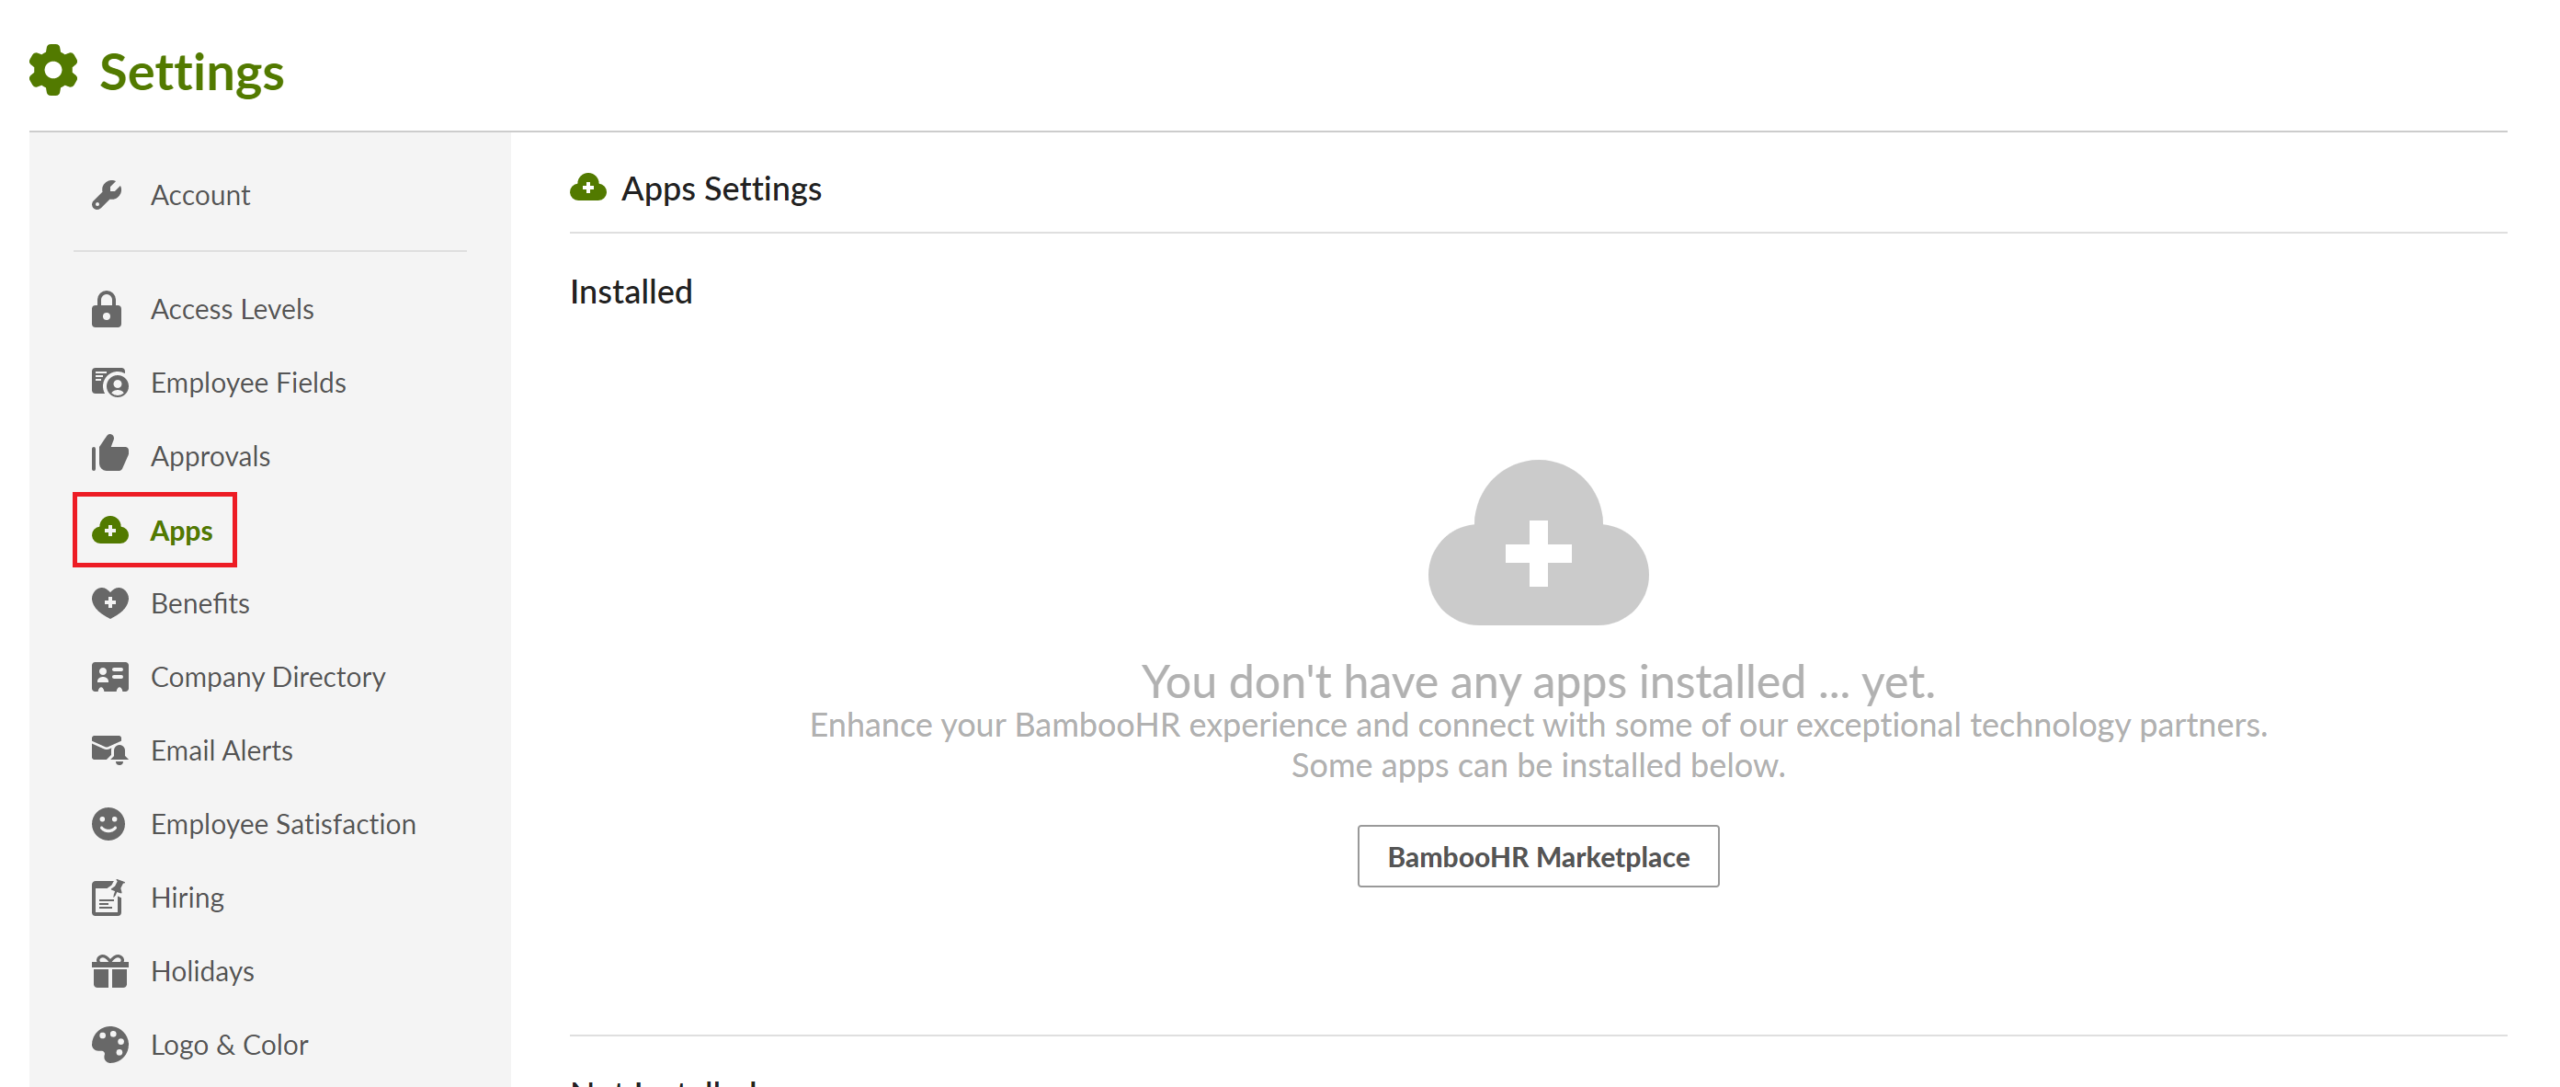Click the Settings gear icon

pos(53,70)
